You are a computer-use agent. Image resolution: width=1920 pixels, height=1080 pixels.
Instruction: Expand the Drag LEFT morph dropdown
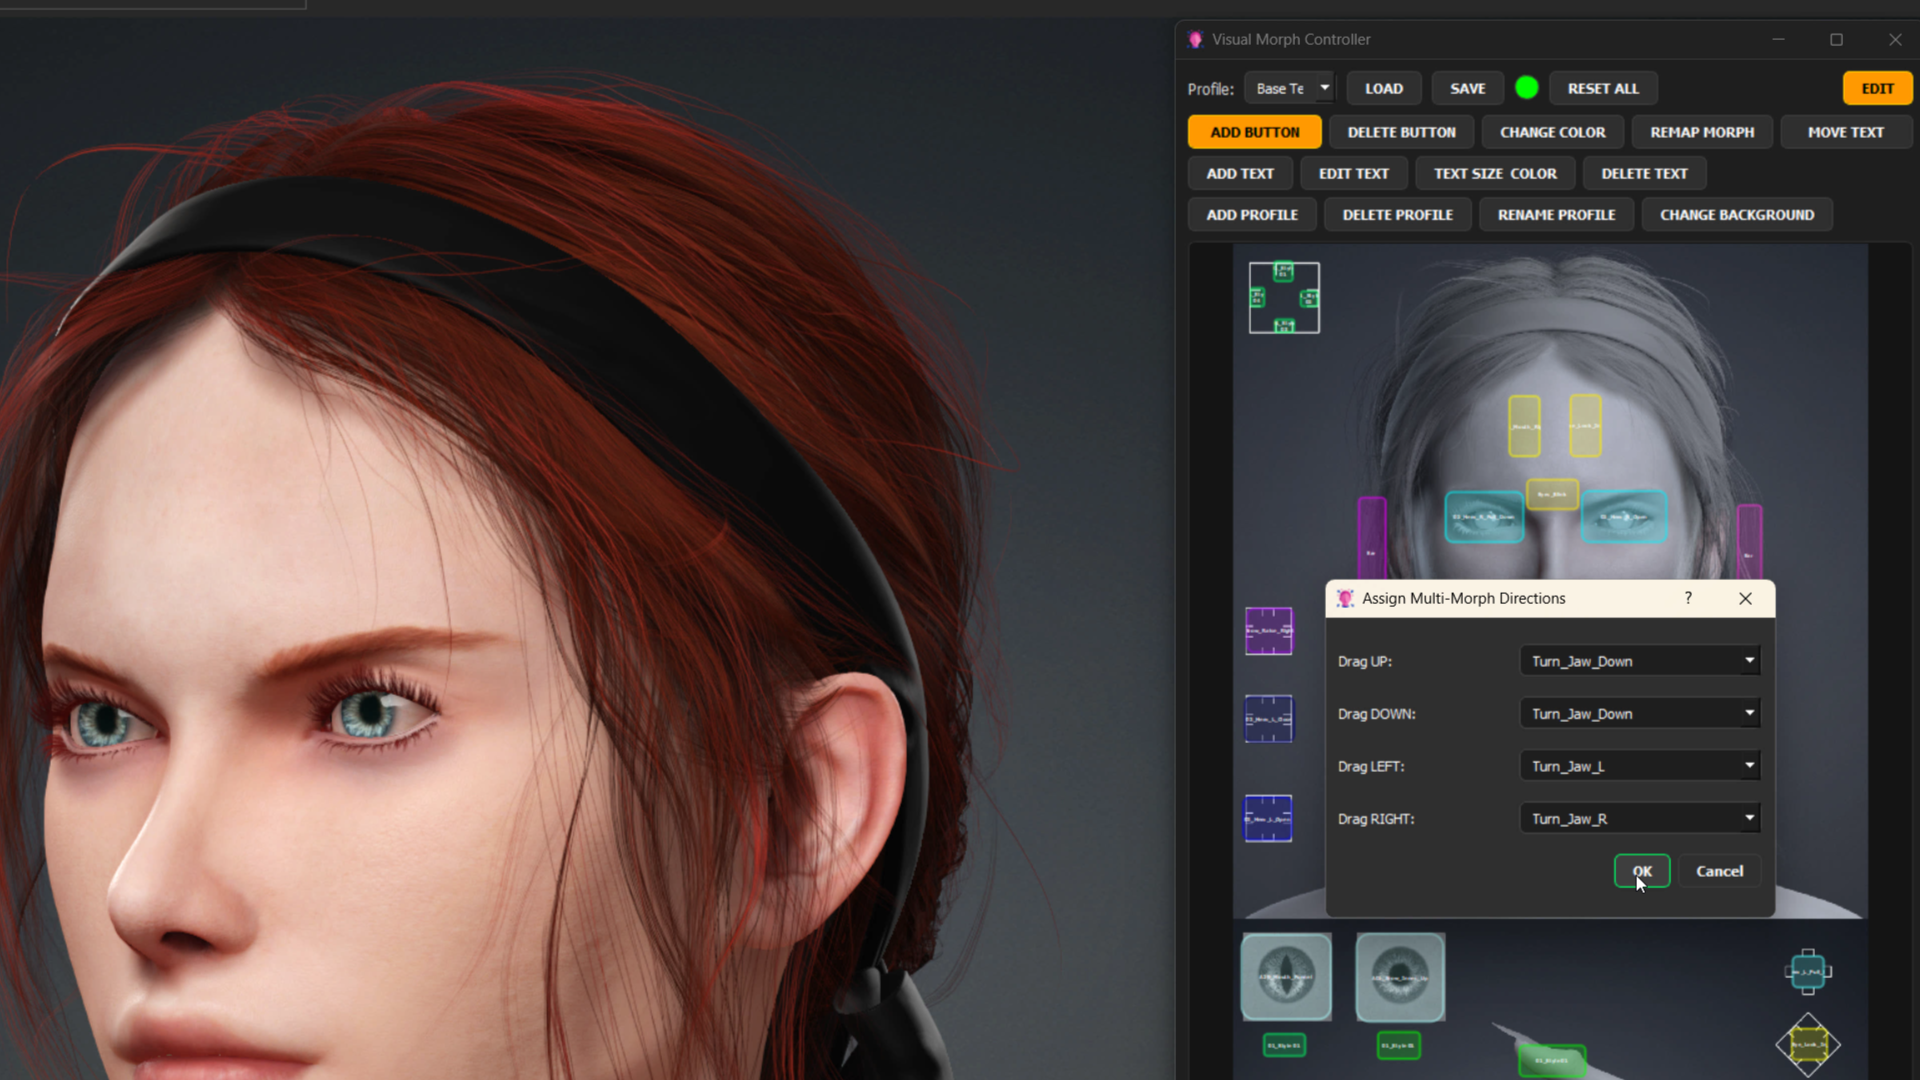1640,766
